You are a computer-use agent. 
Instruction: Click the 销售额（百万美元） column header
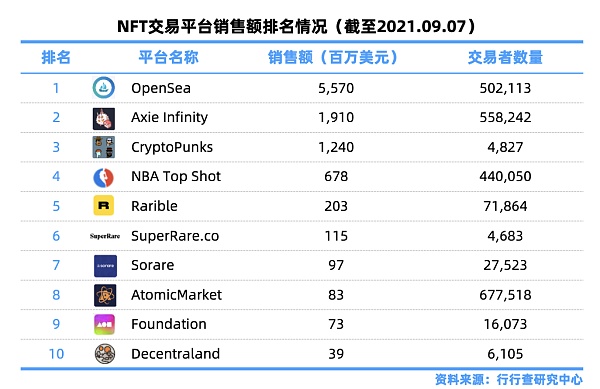click(333, 57)
